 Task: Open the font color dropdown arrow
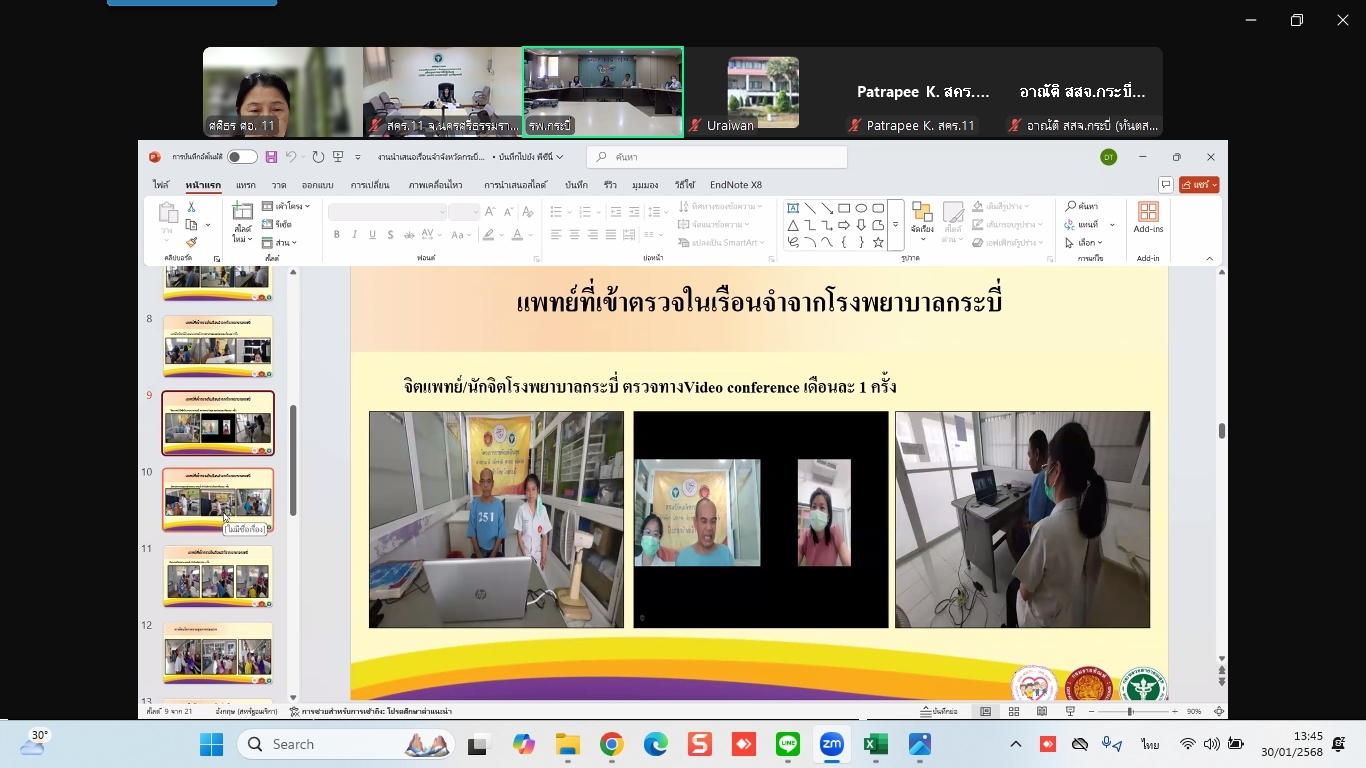[531, 235]
